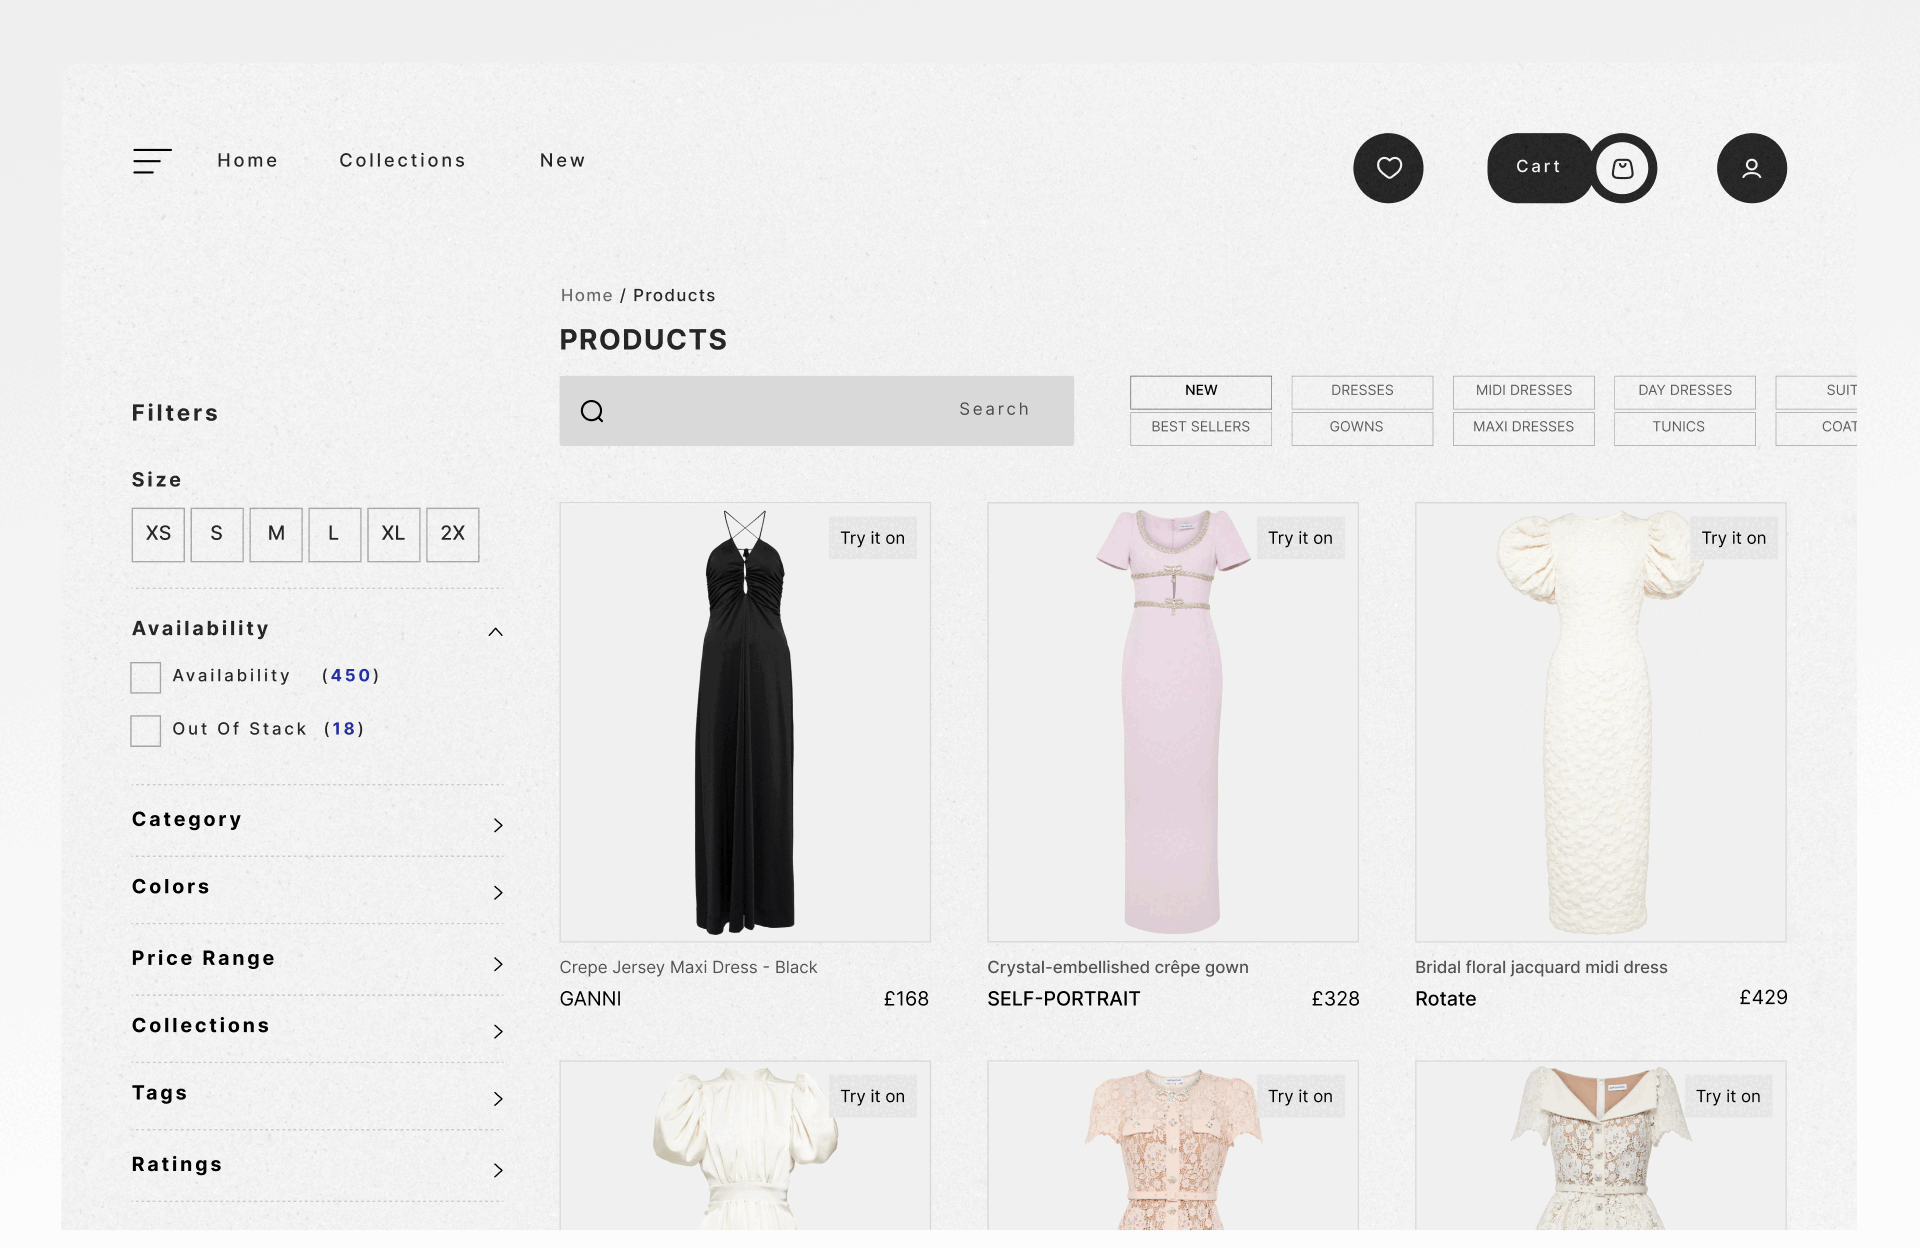The height and width of the screenshot is (1248, 1920).
Task: Click the search magnifier icon
Action: 592,411
